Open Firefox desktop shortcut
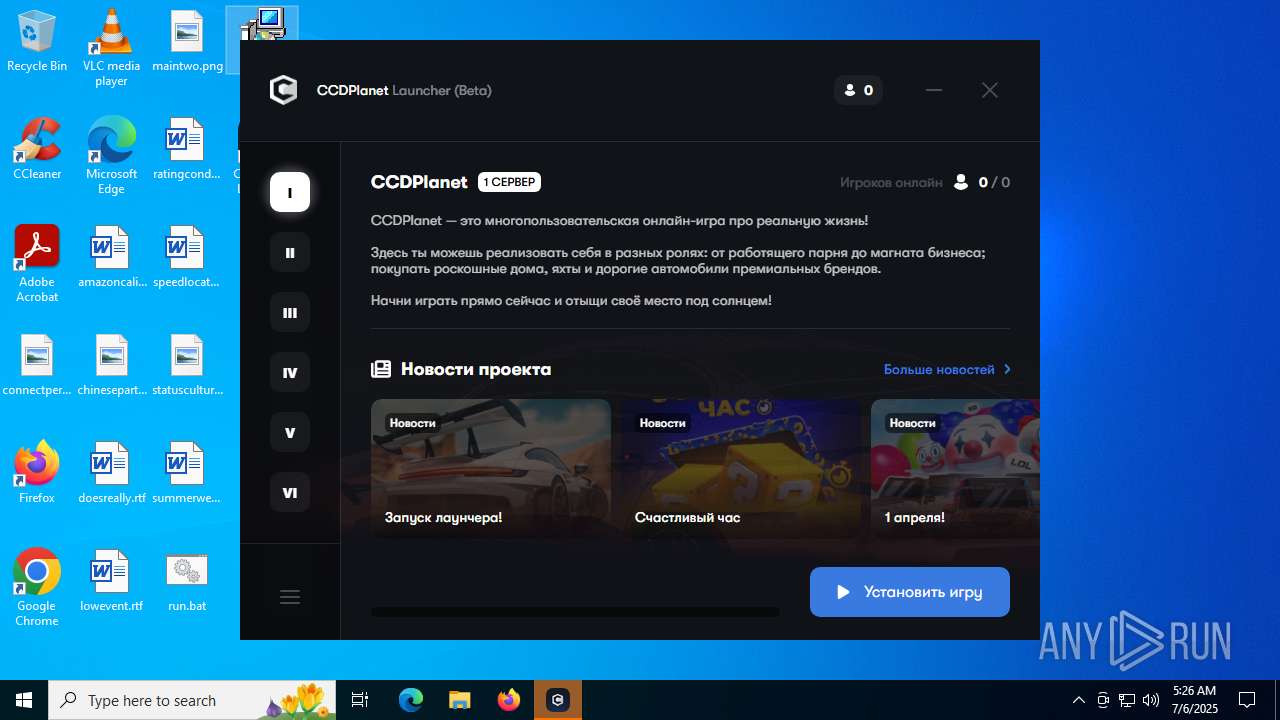The image size is (1280, 720). pos(37,474)
